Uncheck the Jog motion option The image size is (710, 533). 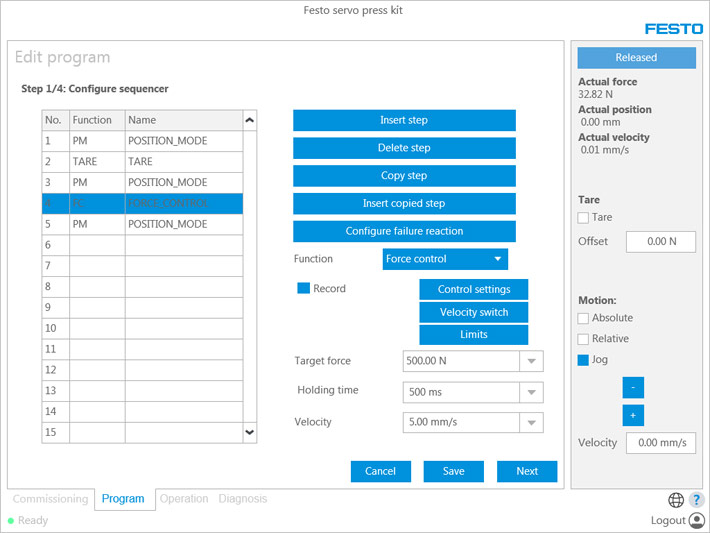pos(583,360)
